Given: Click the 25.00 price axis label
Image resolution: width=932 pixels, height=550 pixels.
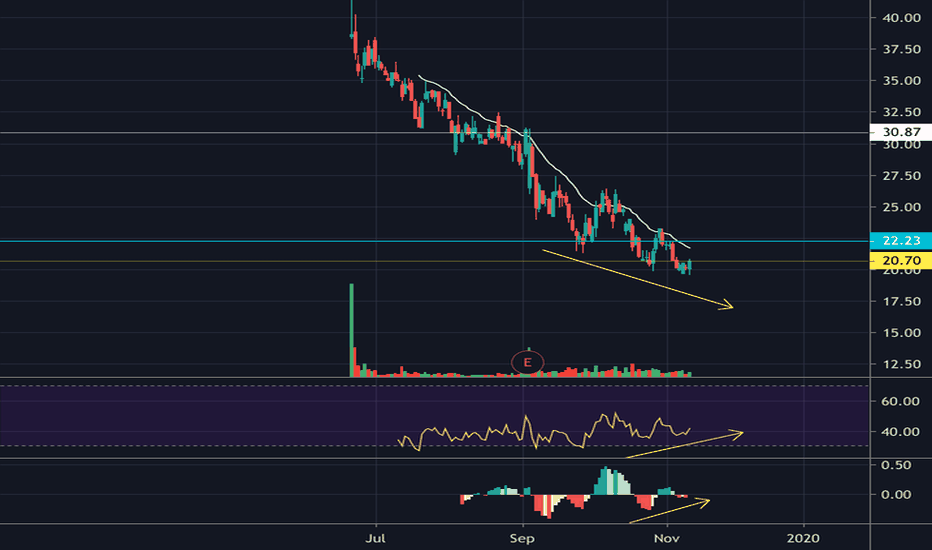Looking at the screenshot, I should point(901,208).
